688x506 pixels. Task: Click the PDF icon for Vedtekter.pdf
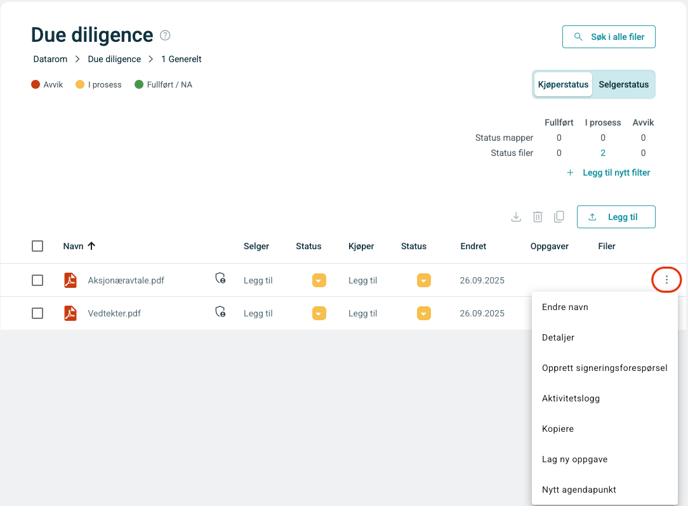tap(70, 313)
